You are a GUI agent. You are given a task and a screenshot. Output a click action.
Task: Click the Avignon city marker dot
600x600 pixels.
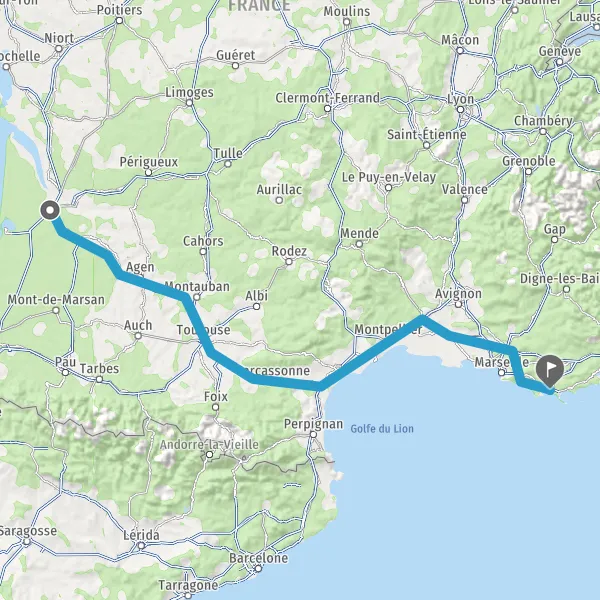coord(458,305)
